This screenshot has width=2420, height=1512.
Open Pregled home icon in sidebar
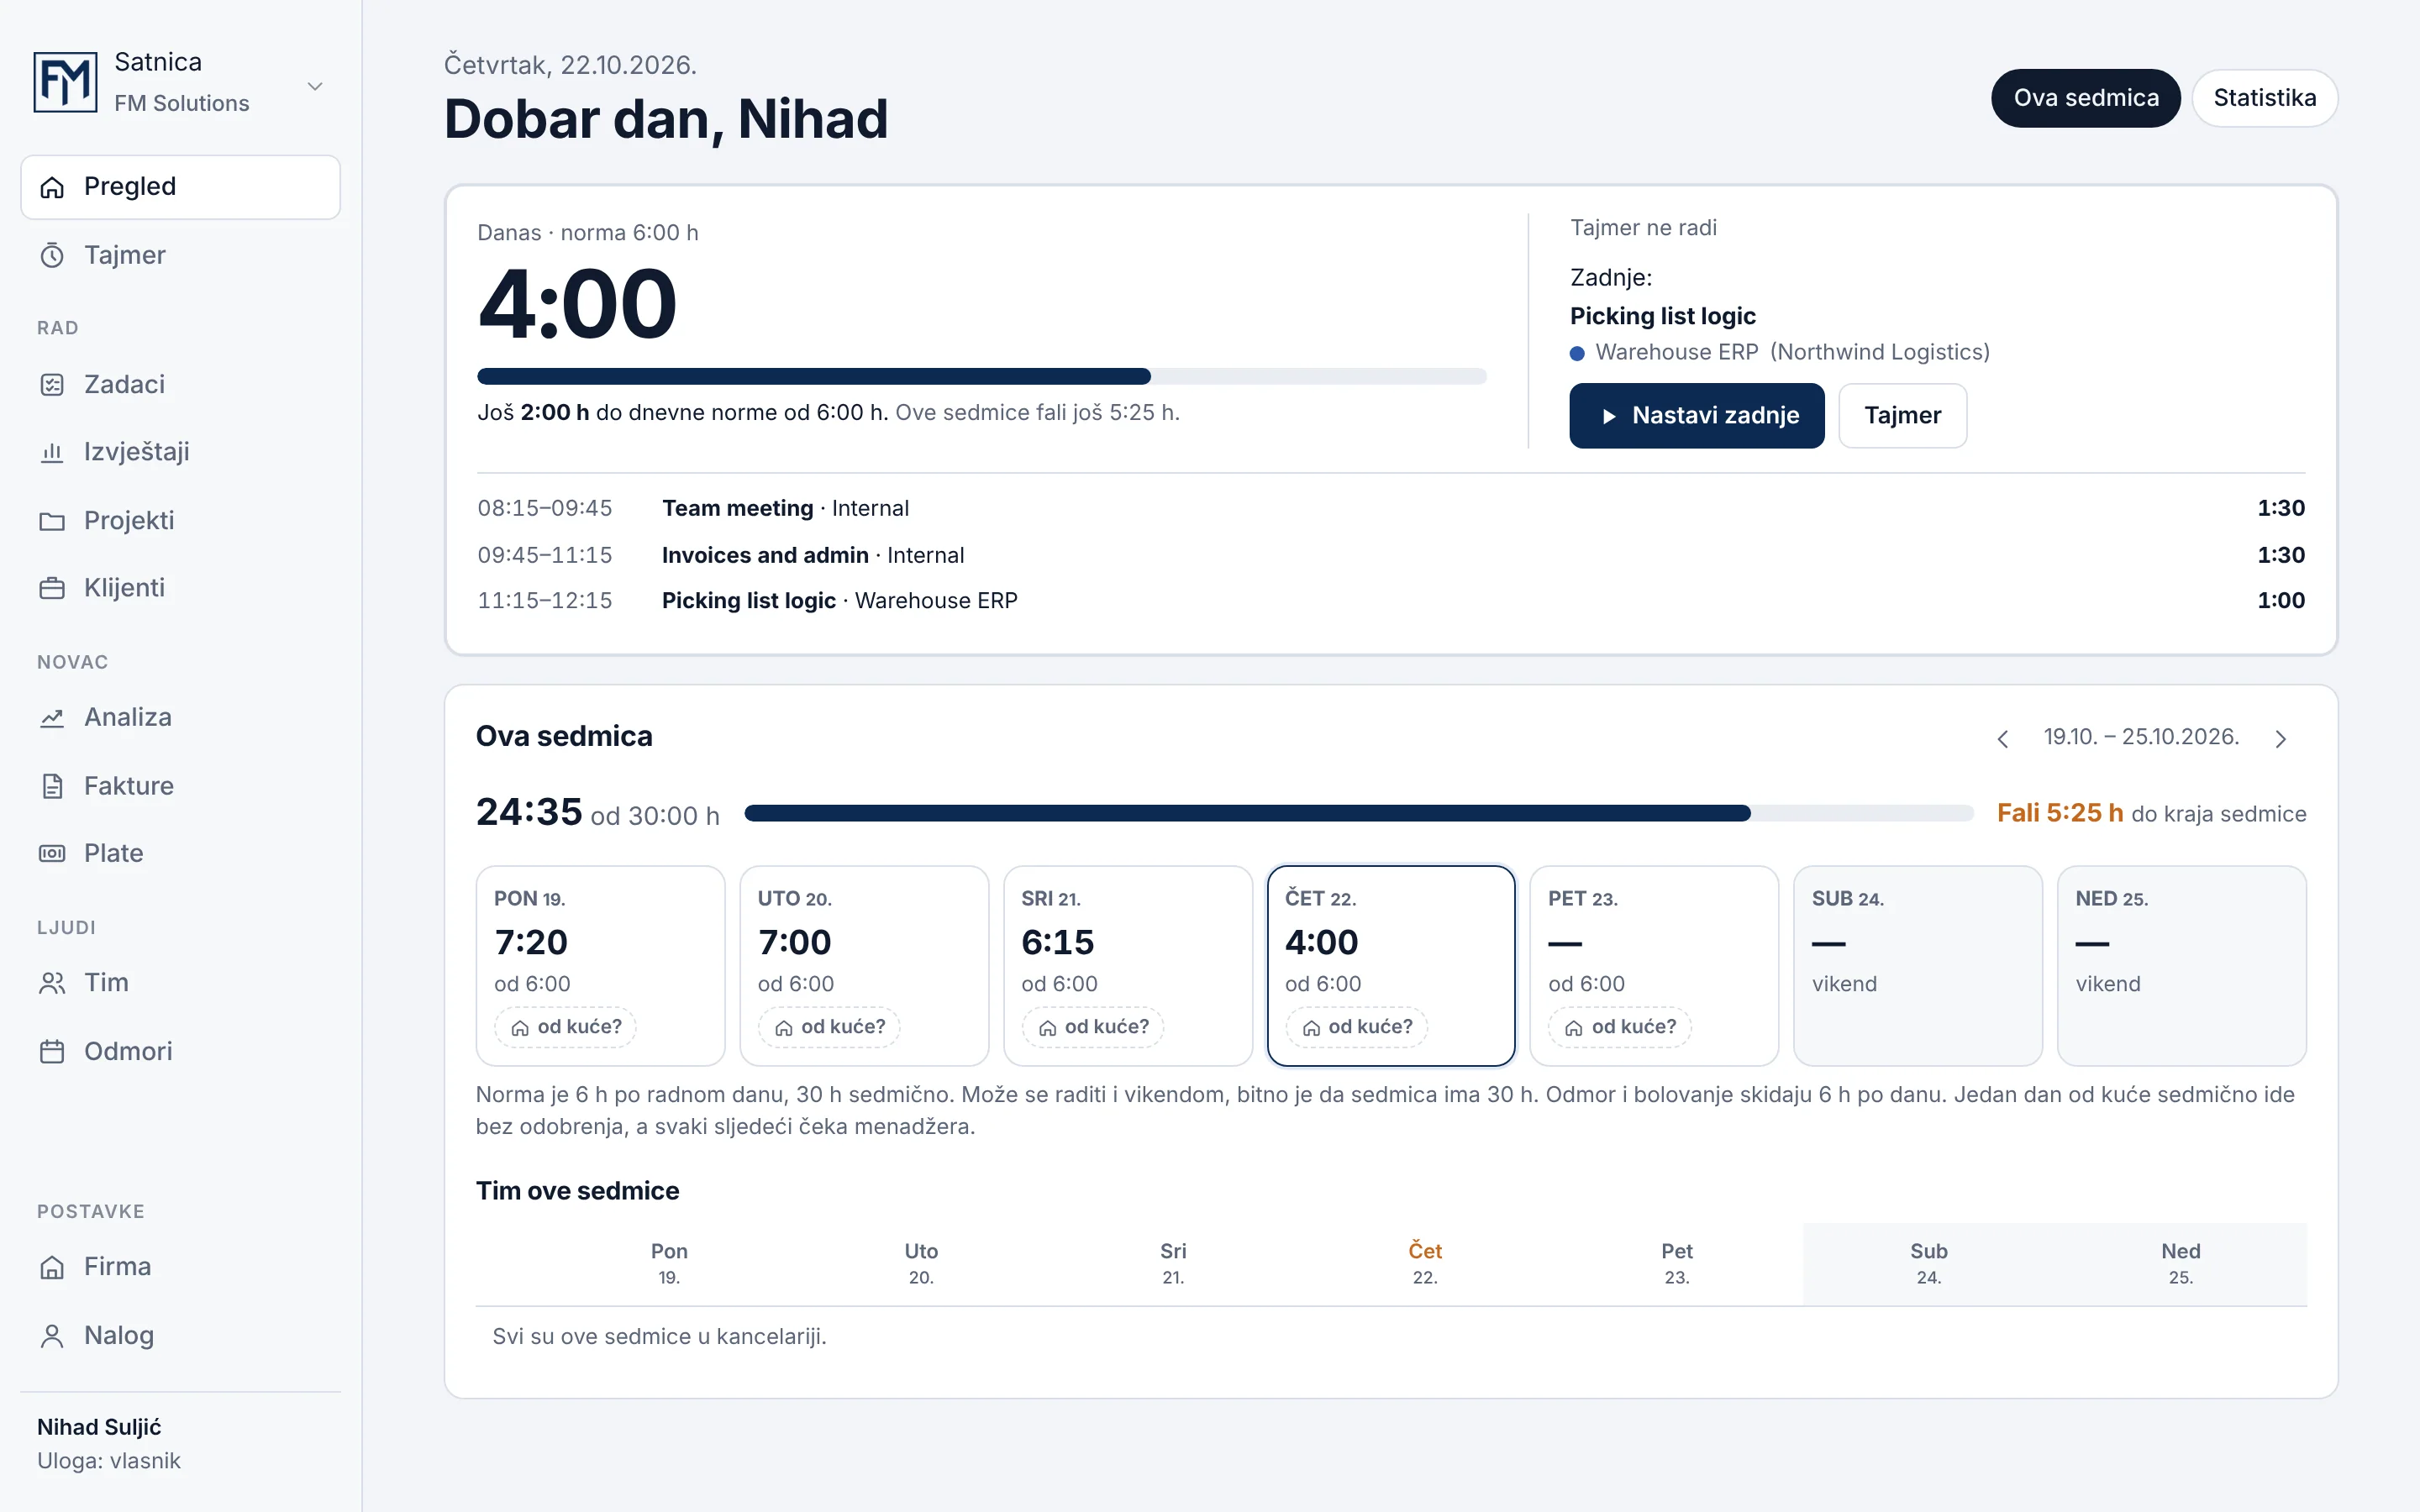(x=52, y=187)
